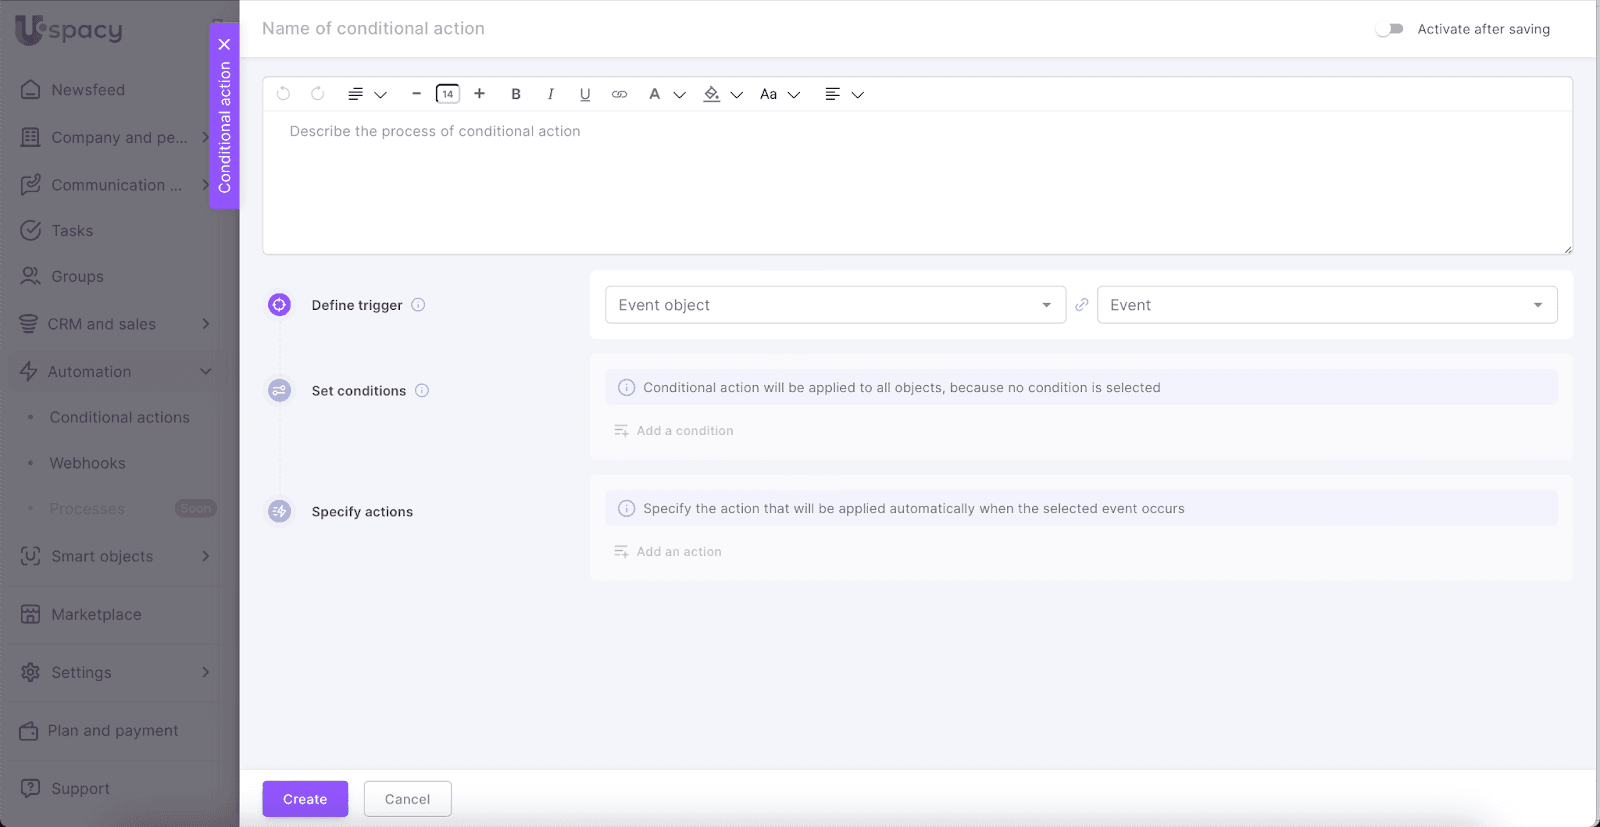
Task: Click the insert link icon in the toolbar
Action: pyautogui.click(x=620, y=94)
